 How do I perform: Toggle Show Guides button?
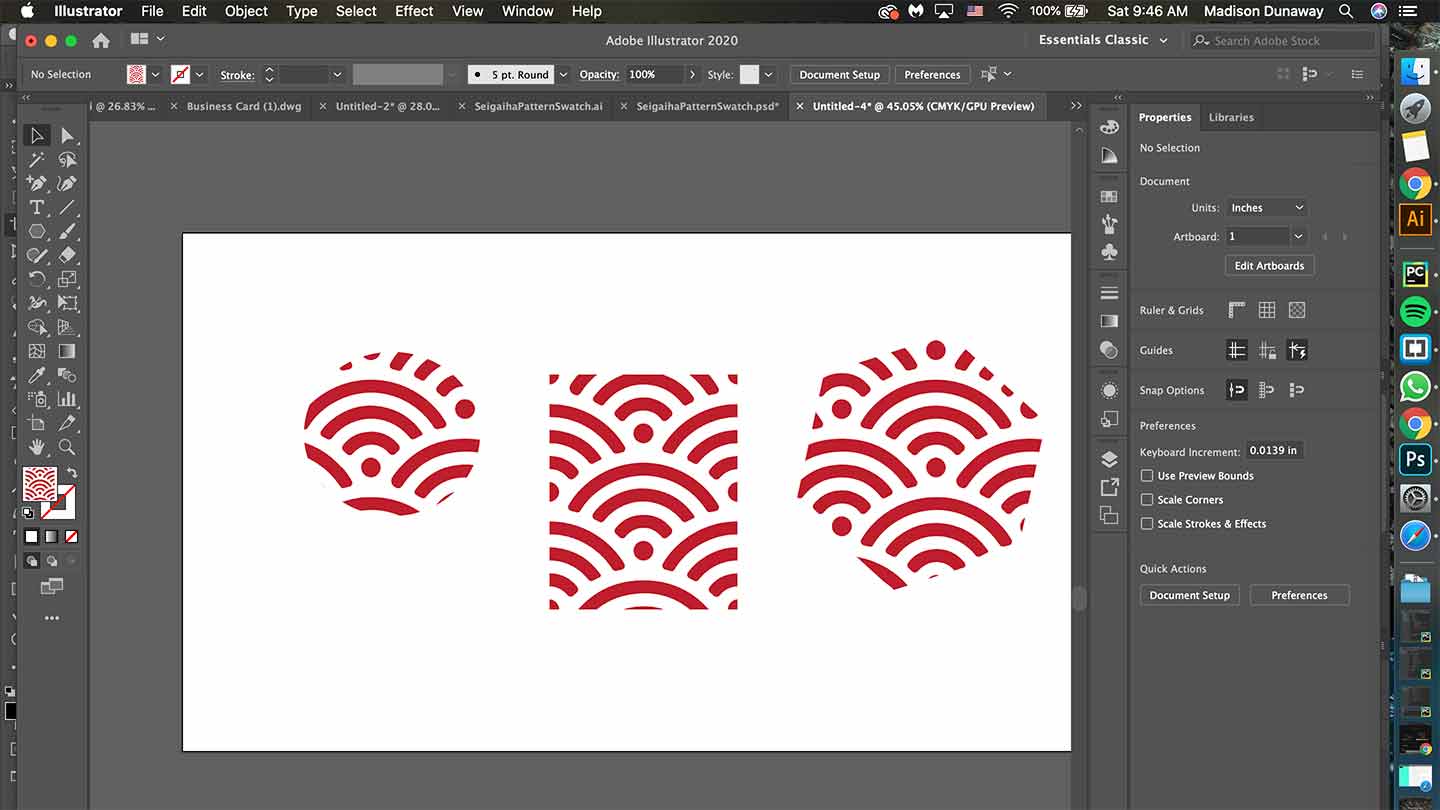tap(1237, 350)
